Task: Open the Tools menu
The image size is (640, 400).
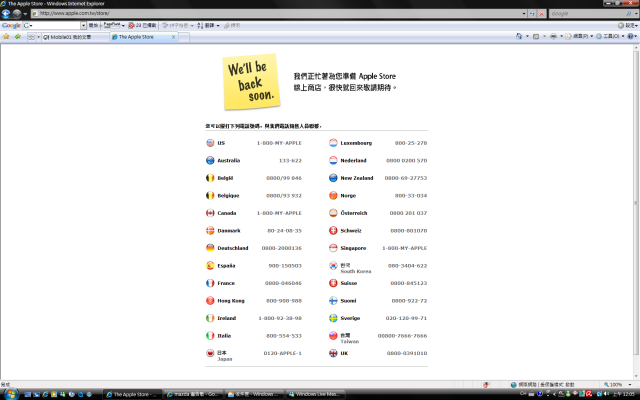Action: (609, 36)
